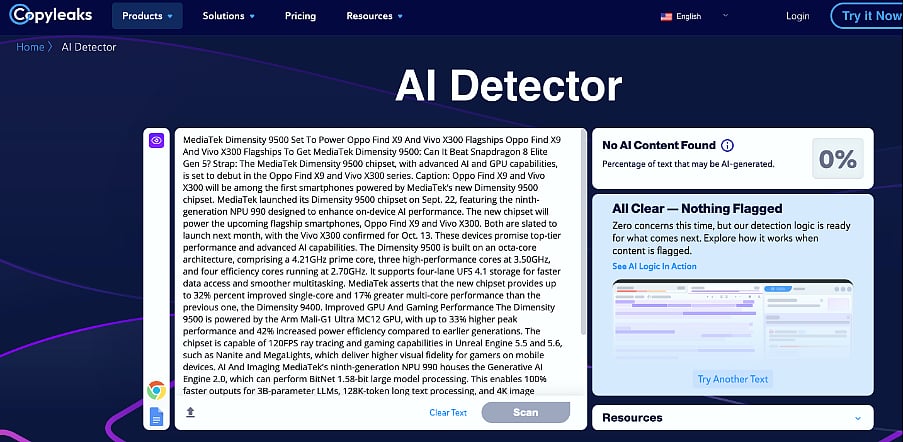Click the Chrome extension icon
Screen dimensions: 904x442
[x=156, y=391]
